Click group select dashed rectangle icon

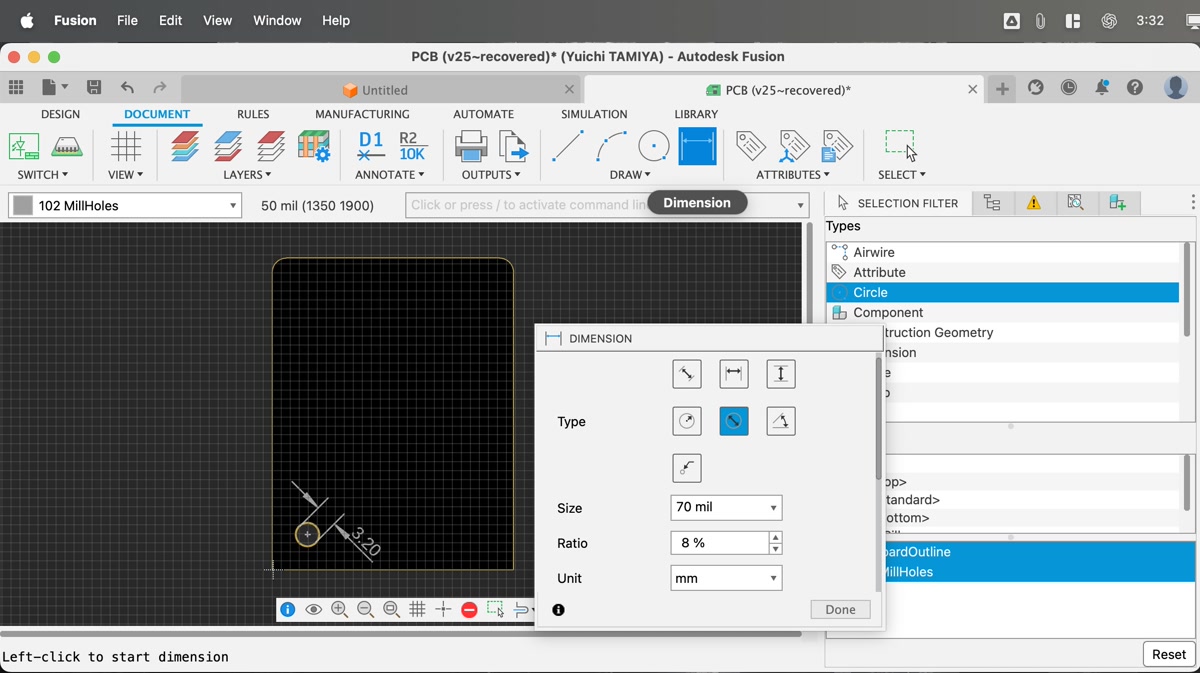[x=900, y=144]
